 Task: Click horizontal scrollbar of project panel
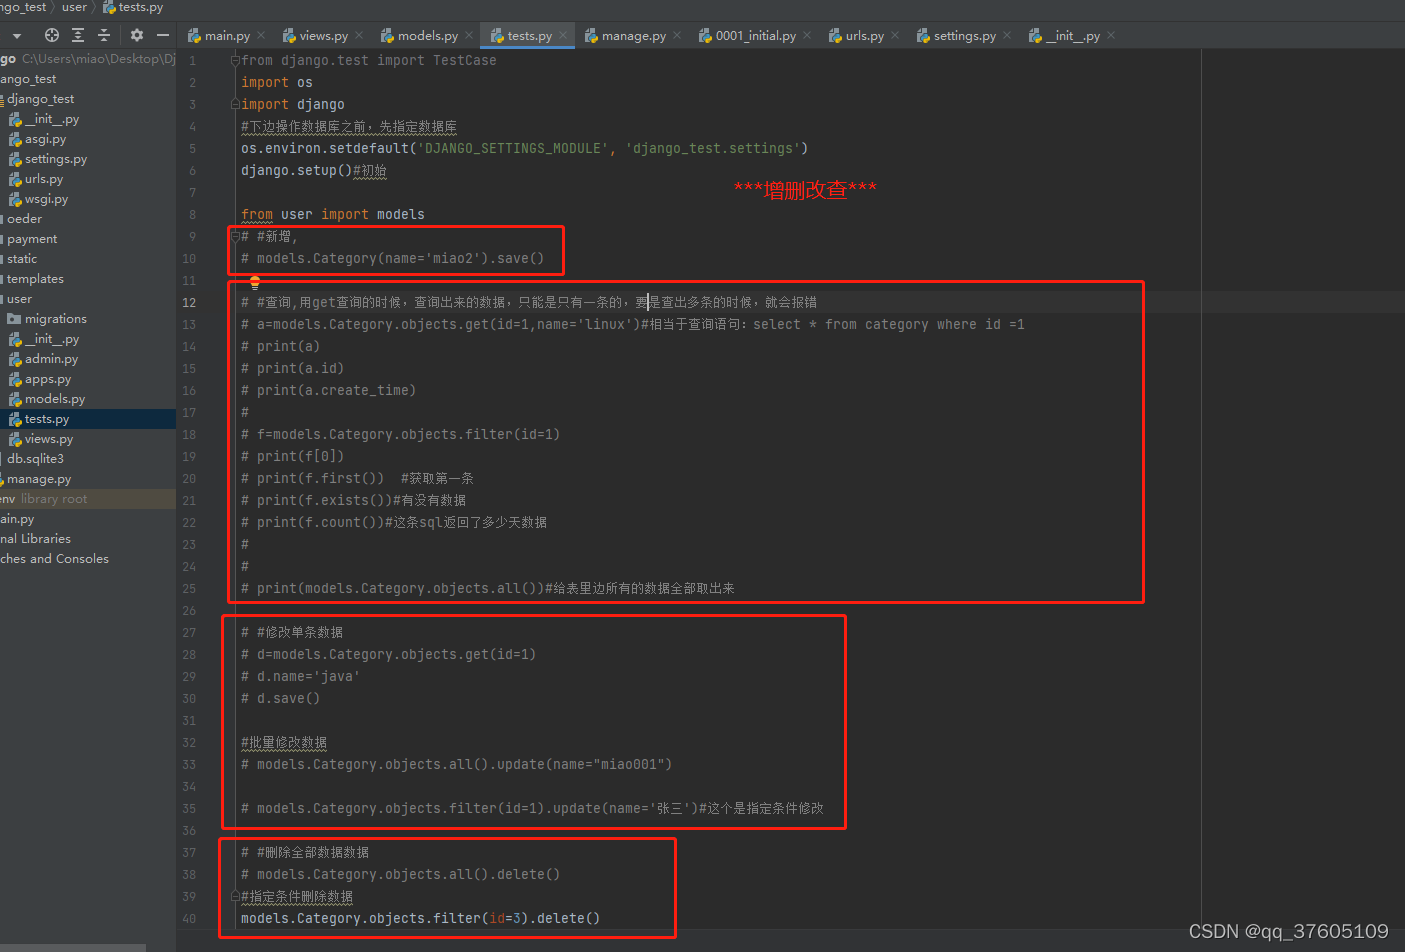(x=73, y=948)
